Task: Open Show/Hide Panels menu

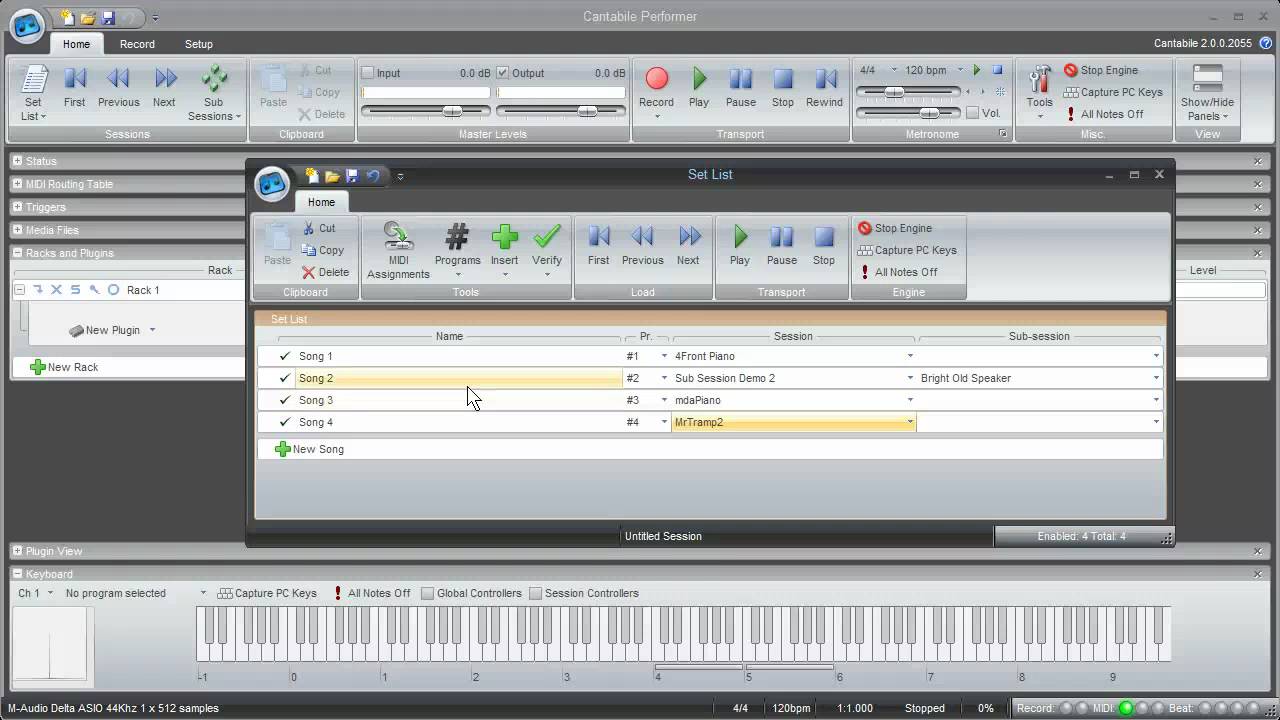Action: click(1207, 92)
